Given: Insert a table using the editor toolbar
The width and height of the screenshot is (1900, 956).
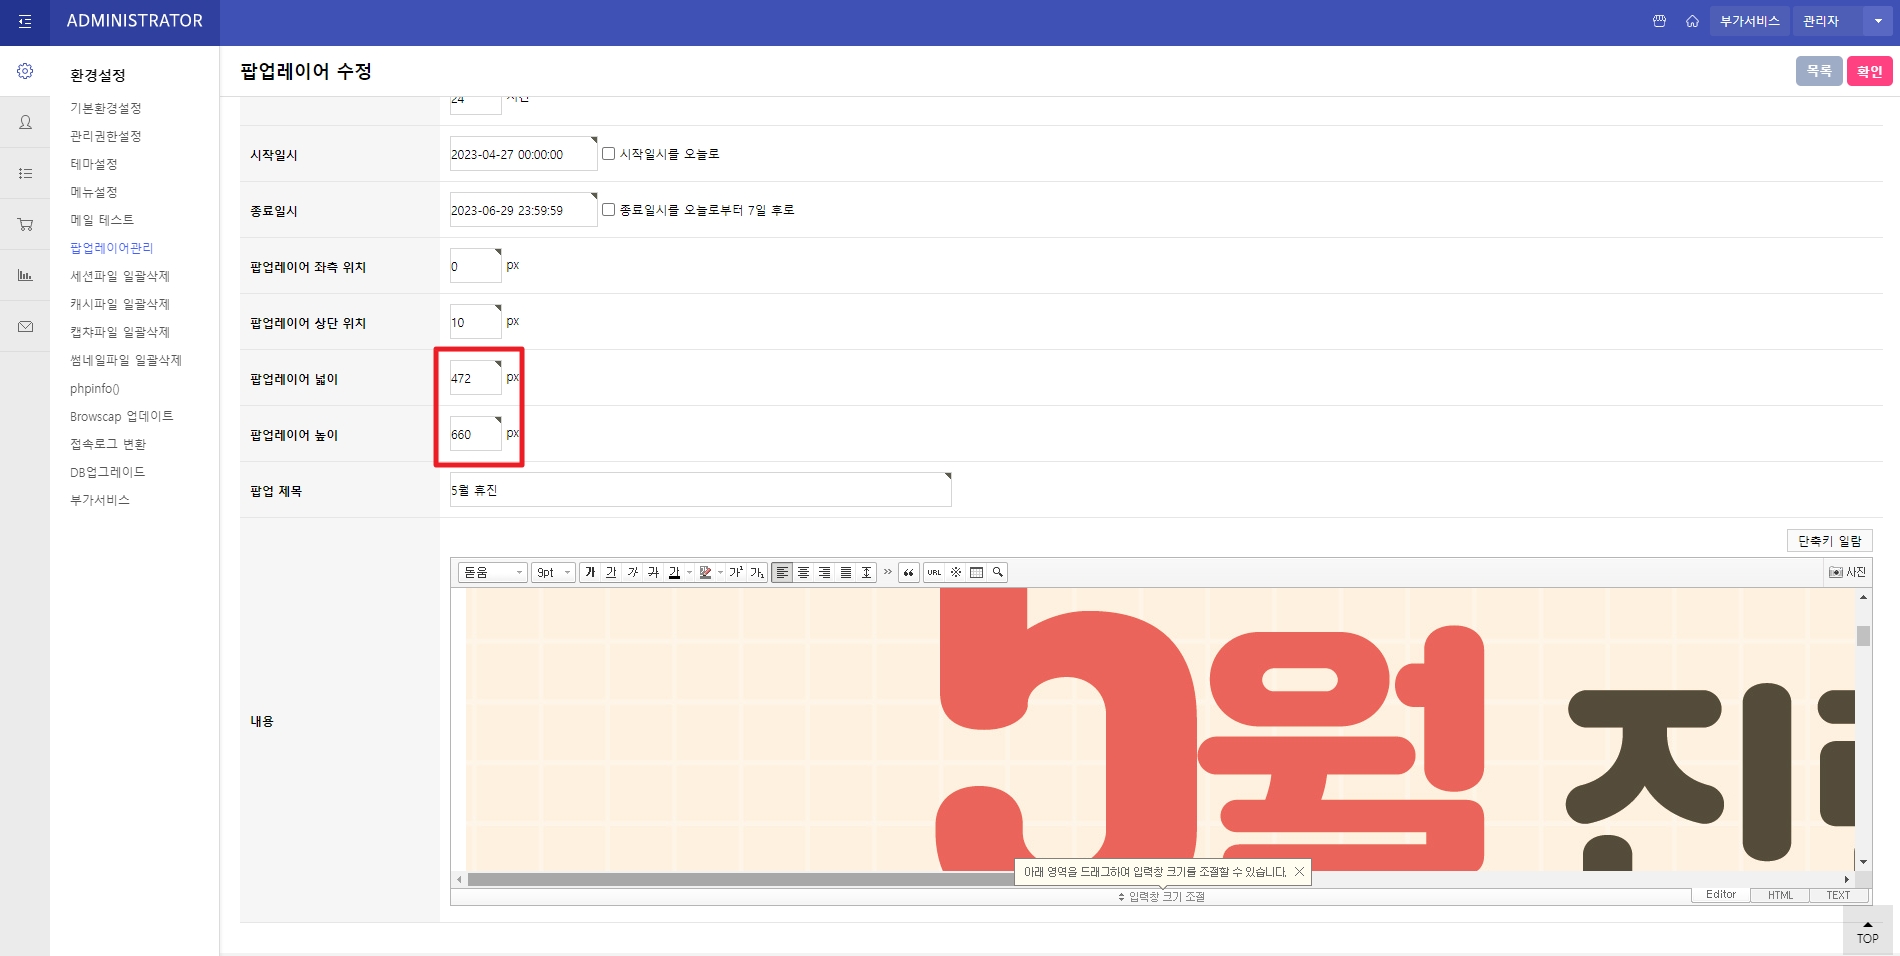Looking at the screenshot, I should tap(977, 572).
